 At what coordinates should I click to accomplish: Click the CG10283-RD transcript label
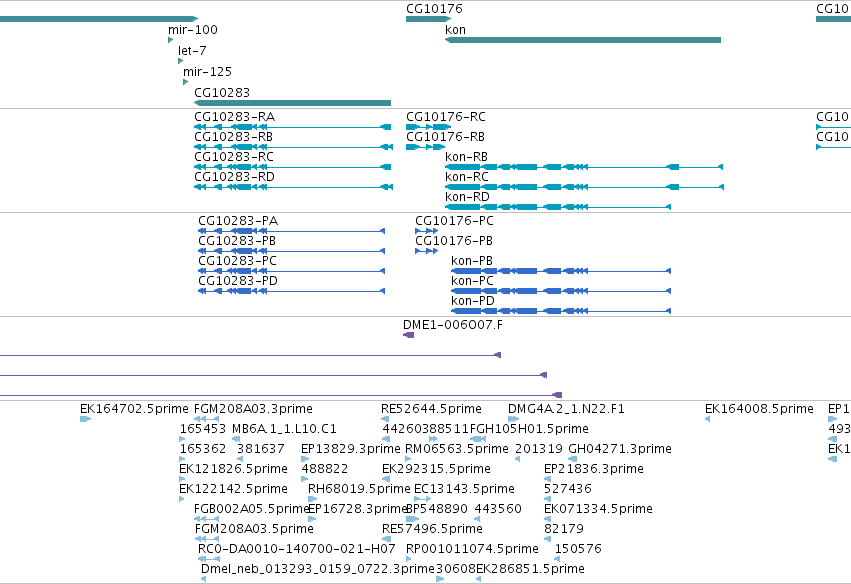click(234, 177)
